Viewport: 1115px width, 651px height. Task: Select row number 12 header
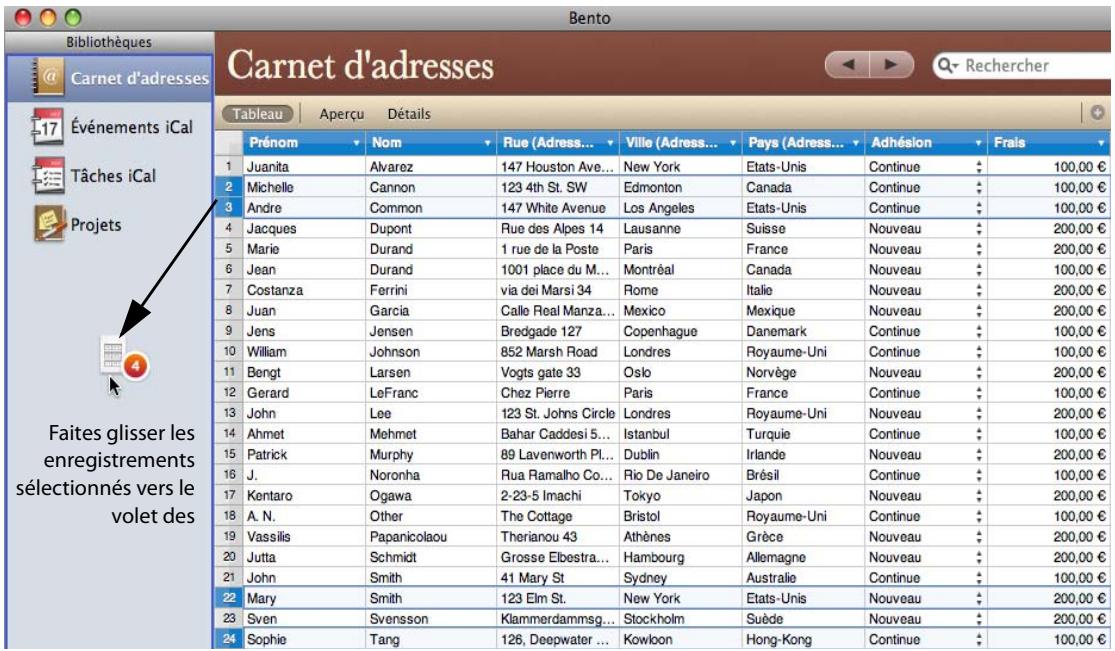[229, 393]
